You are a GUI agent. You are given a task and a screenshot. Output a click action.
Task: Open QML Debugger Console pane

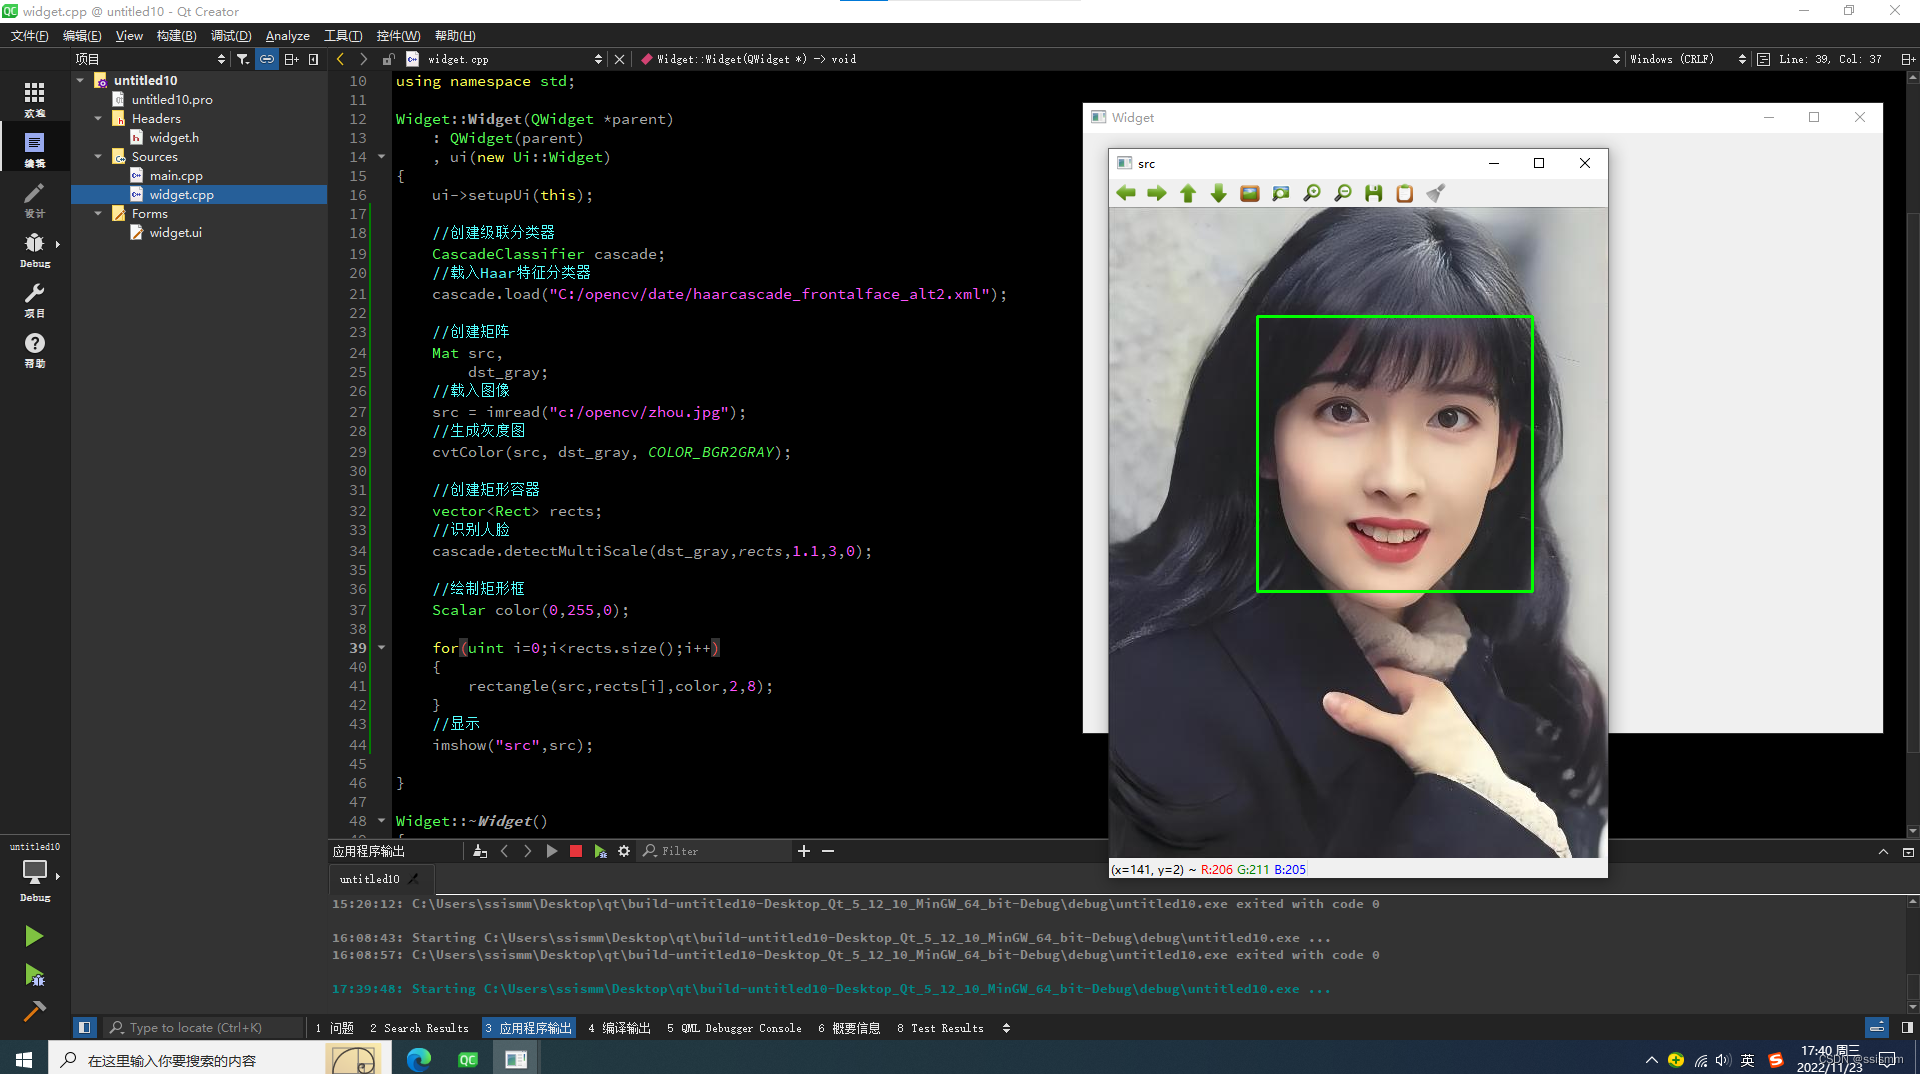click(x=734, y=1028)
